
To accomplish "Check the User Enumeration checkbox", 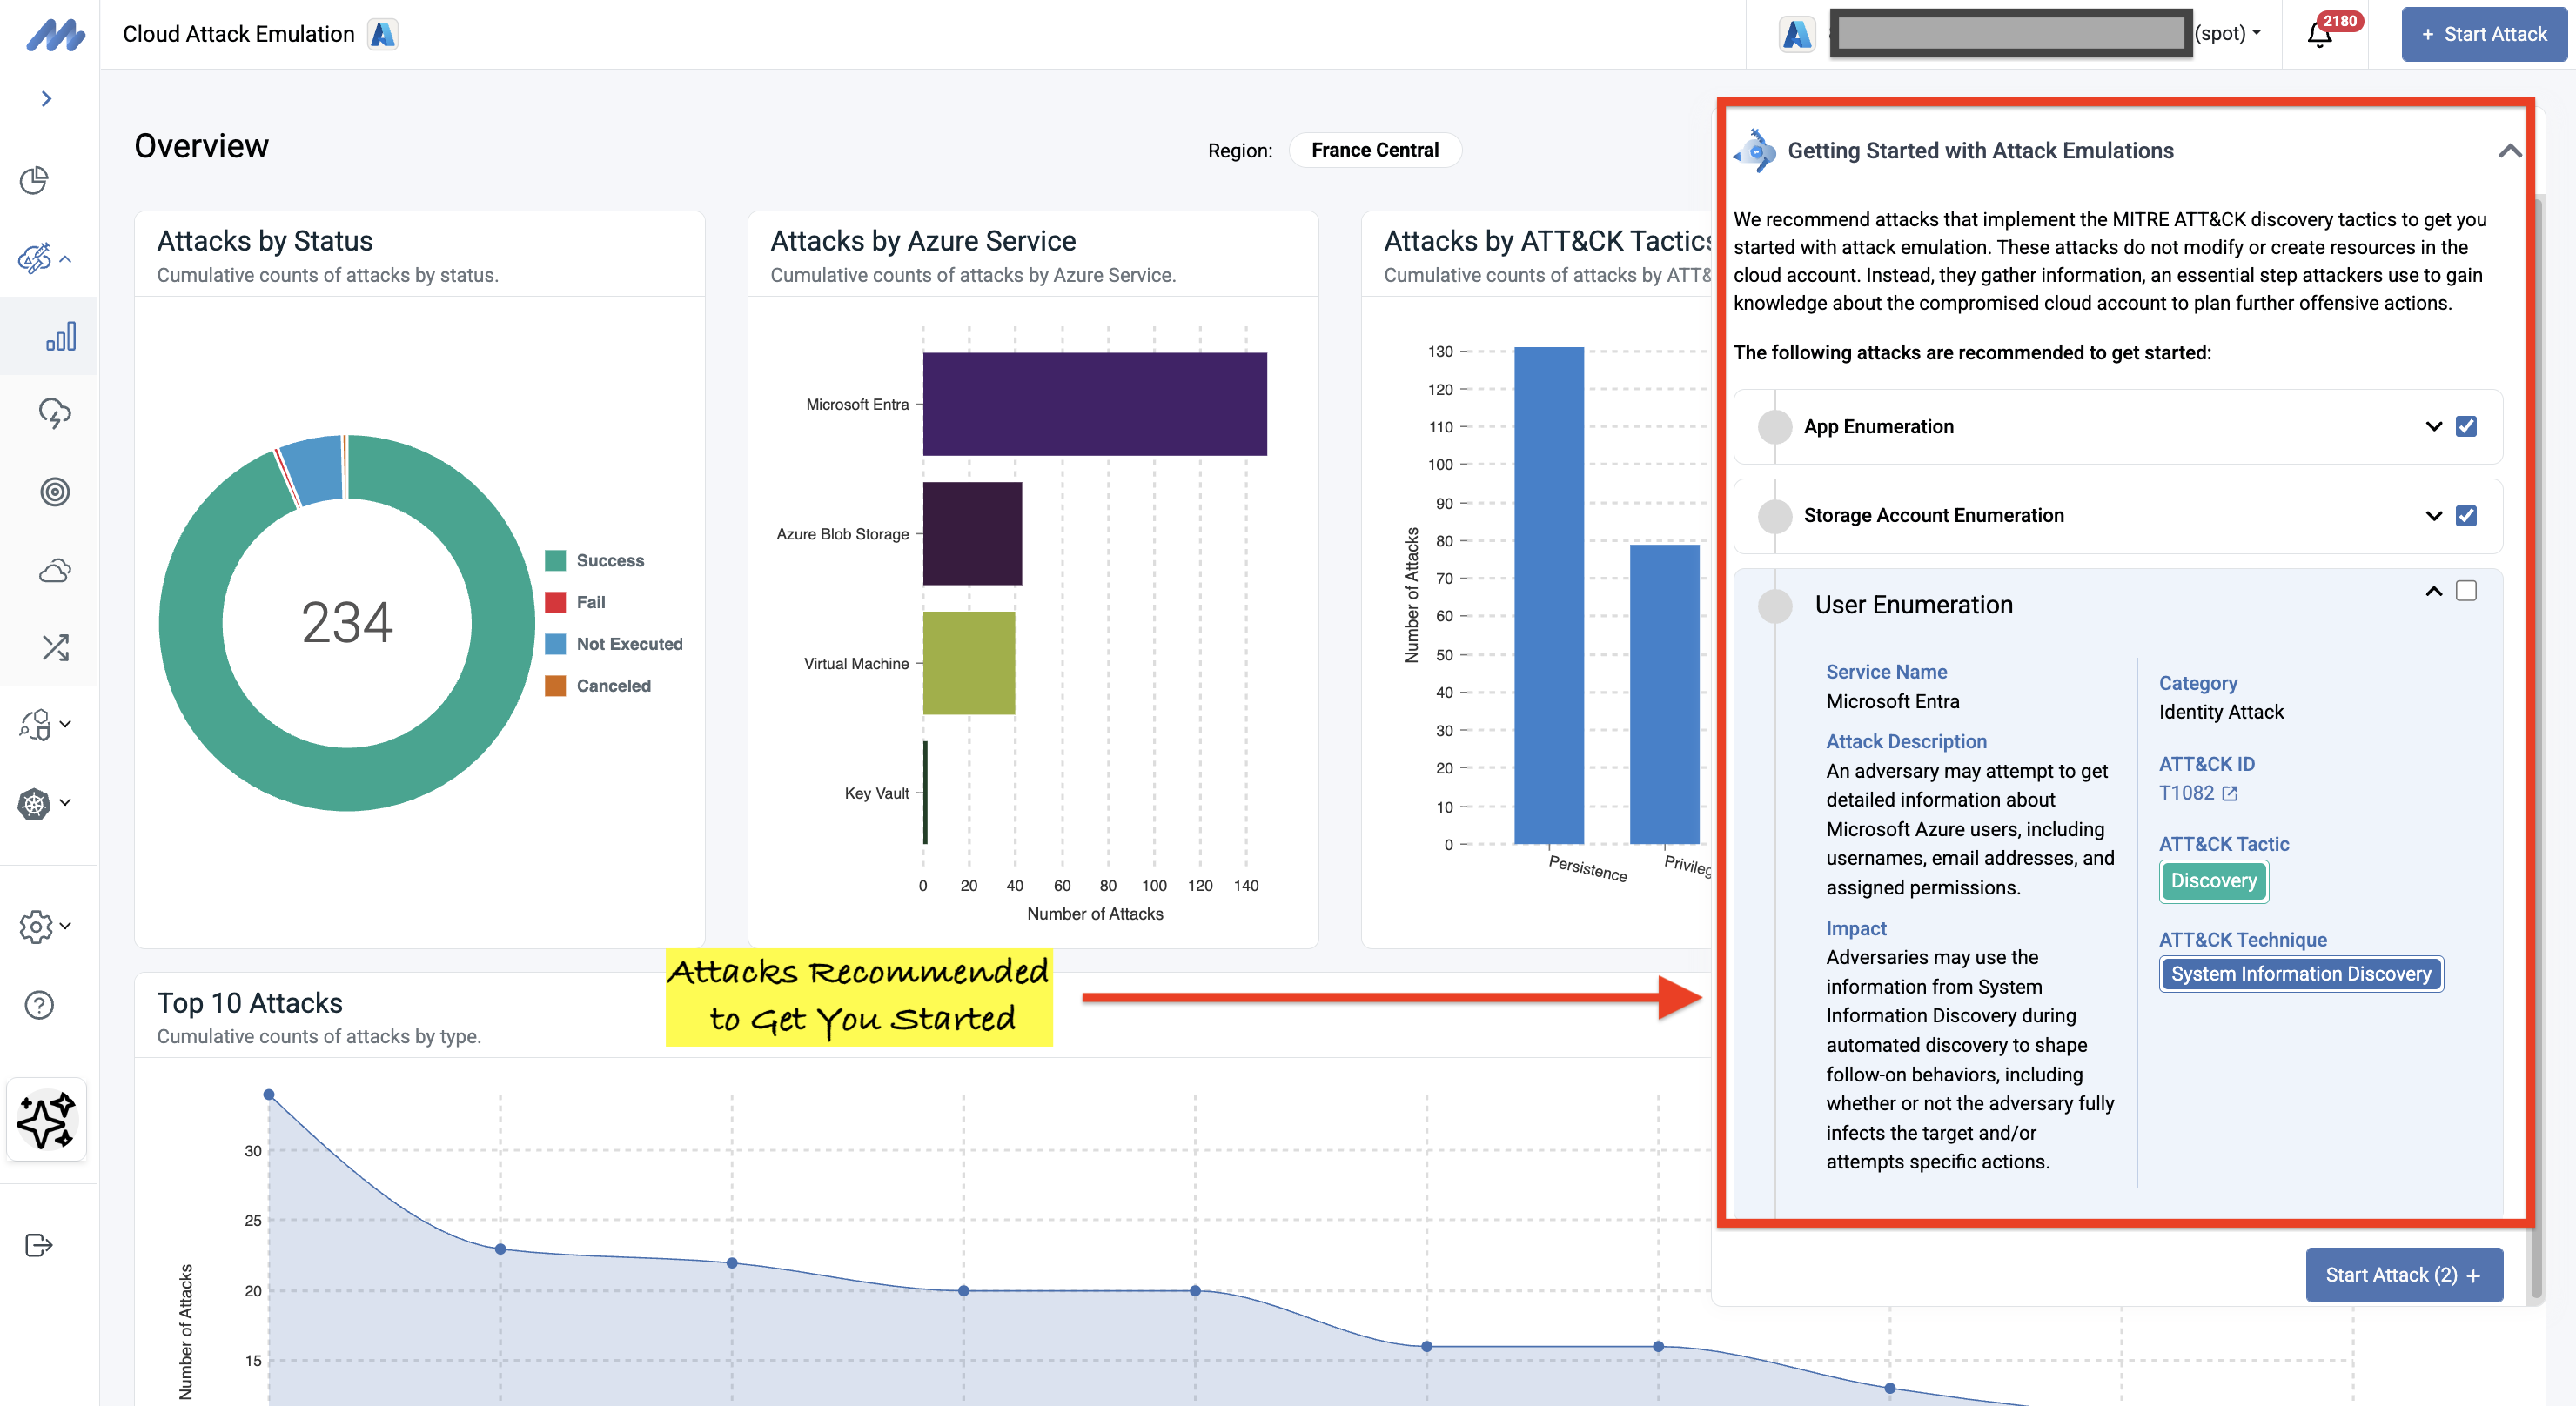I will pos(2466,592).
